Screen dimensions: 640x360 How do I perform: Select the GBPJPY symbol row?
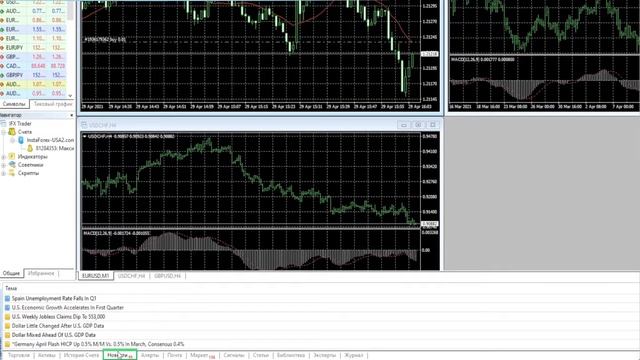(33, 75)
